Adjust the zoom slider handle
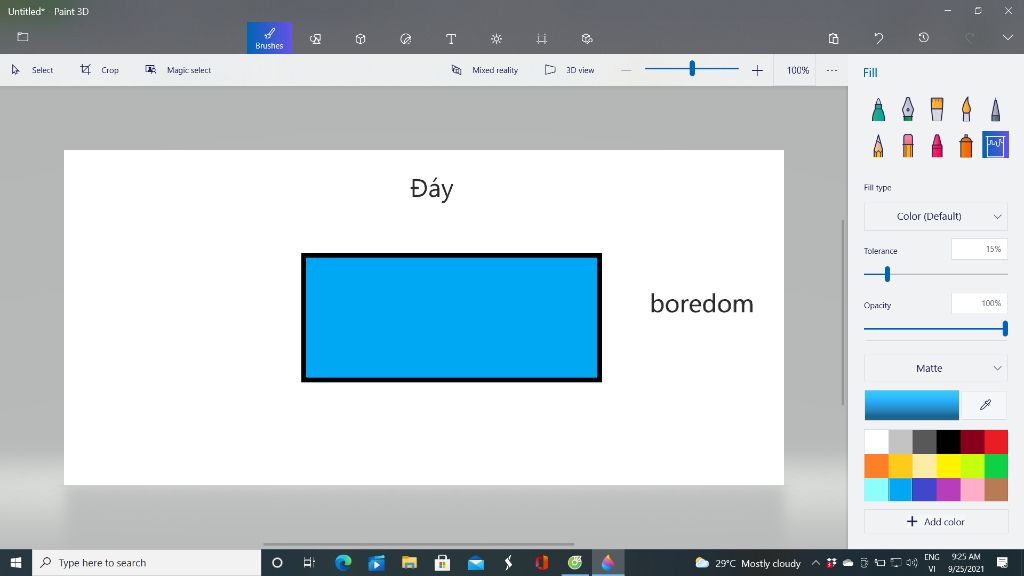The height and width of the screenshot is (576, 1024). 692,68
